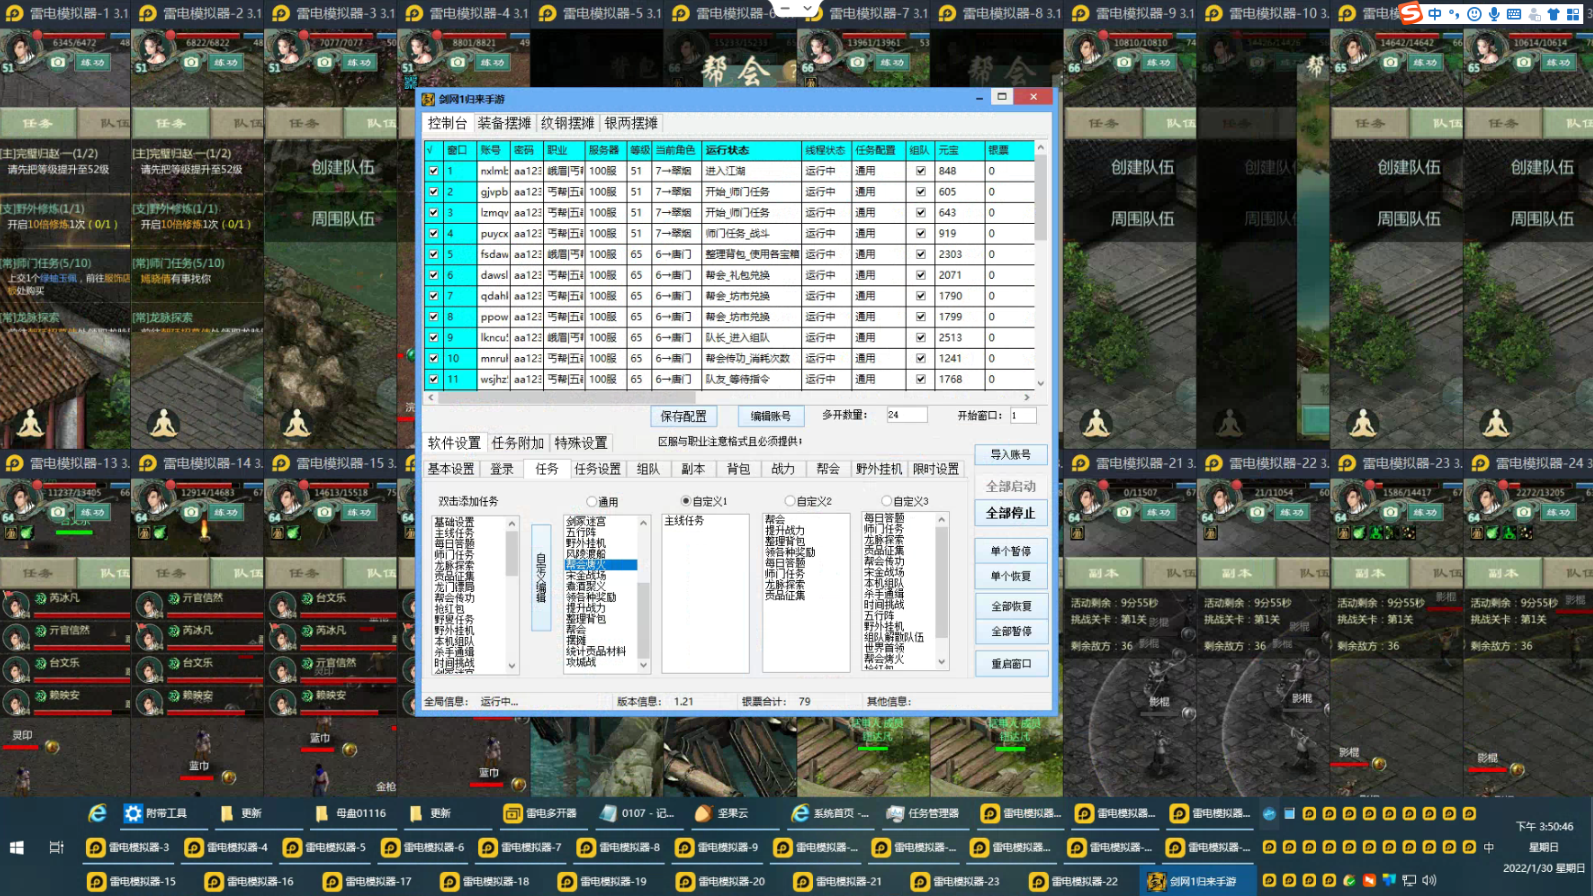Click the 导入账号 button
This screenshot has width=1593, height=896.
click(x=1011, y=455)
